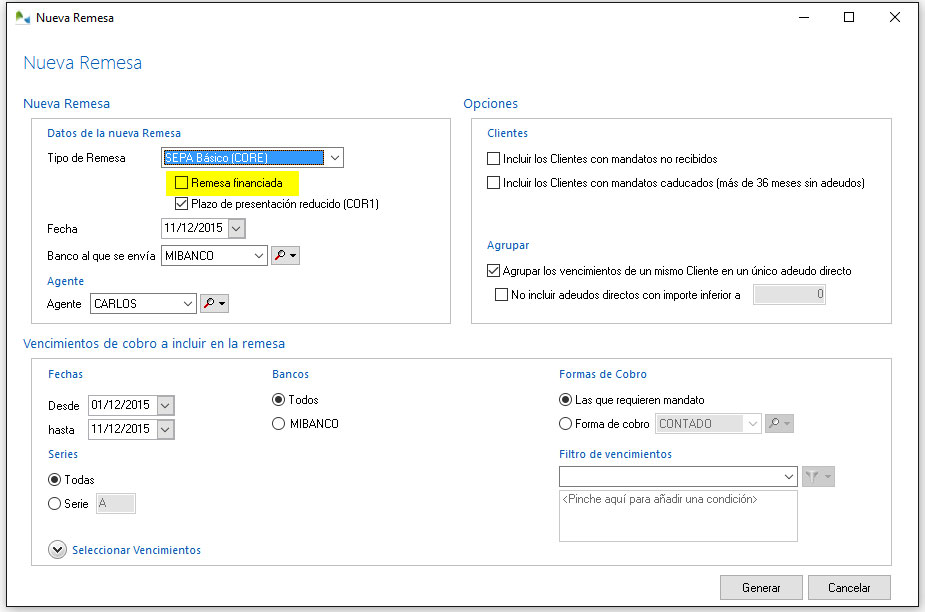The height and width of the screenshot is (612, 925).
Task: Uncheck Plazo de presentación reducido (COR1)
Action: pyautogui.click(x=181, y=204)
